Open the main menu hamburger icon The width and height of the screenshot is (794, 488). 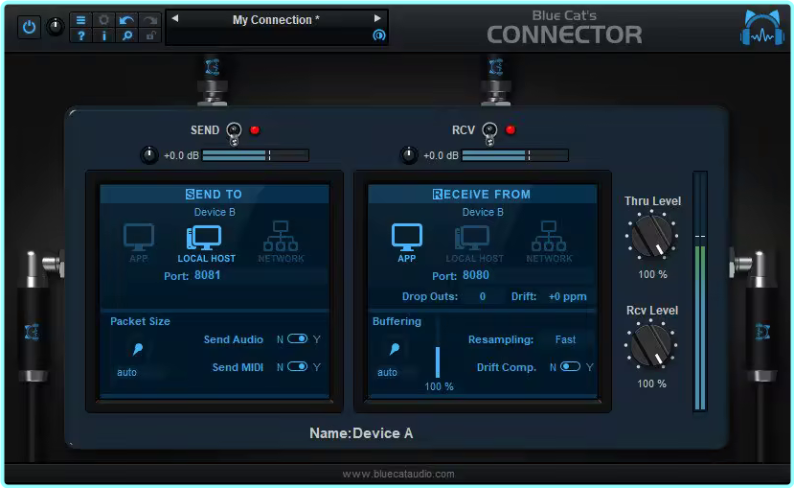point(81,20)
